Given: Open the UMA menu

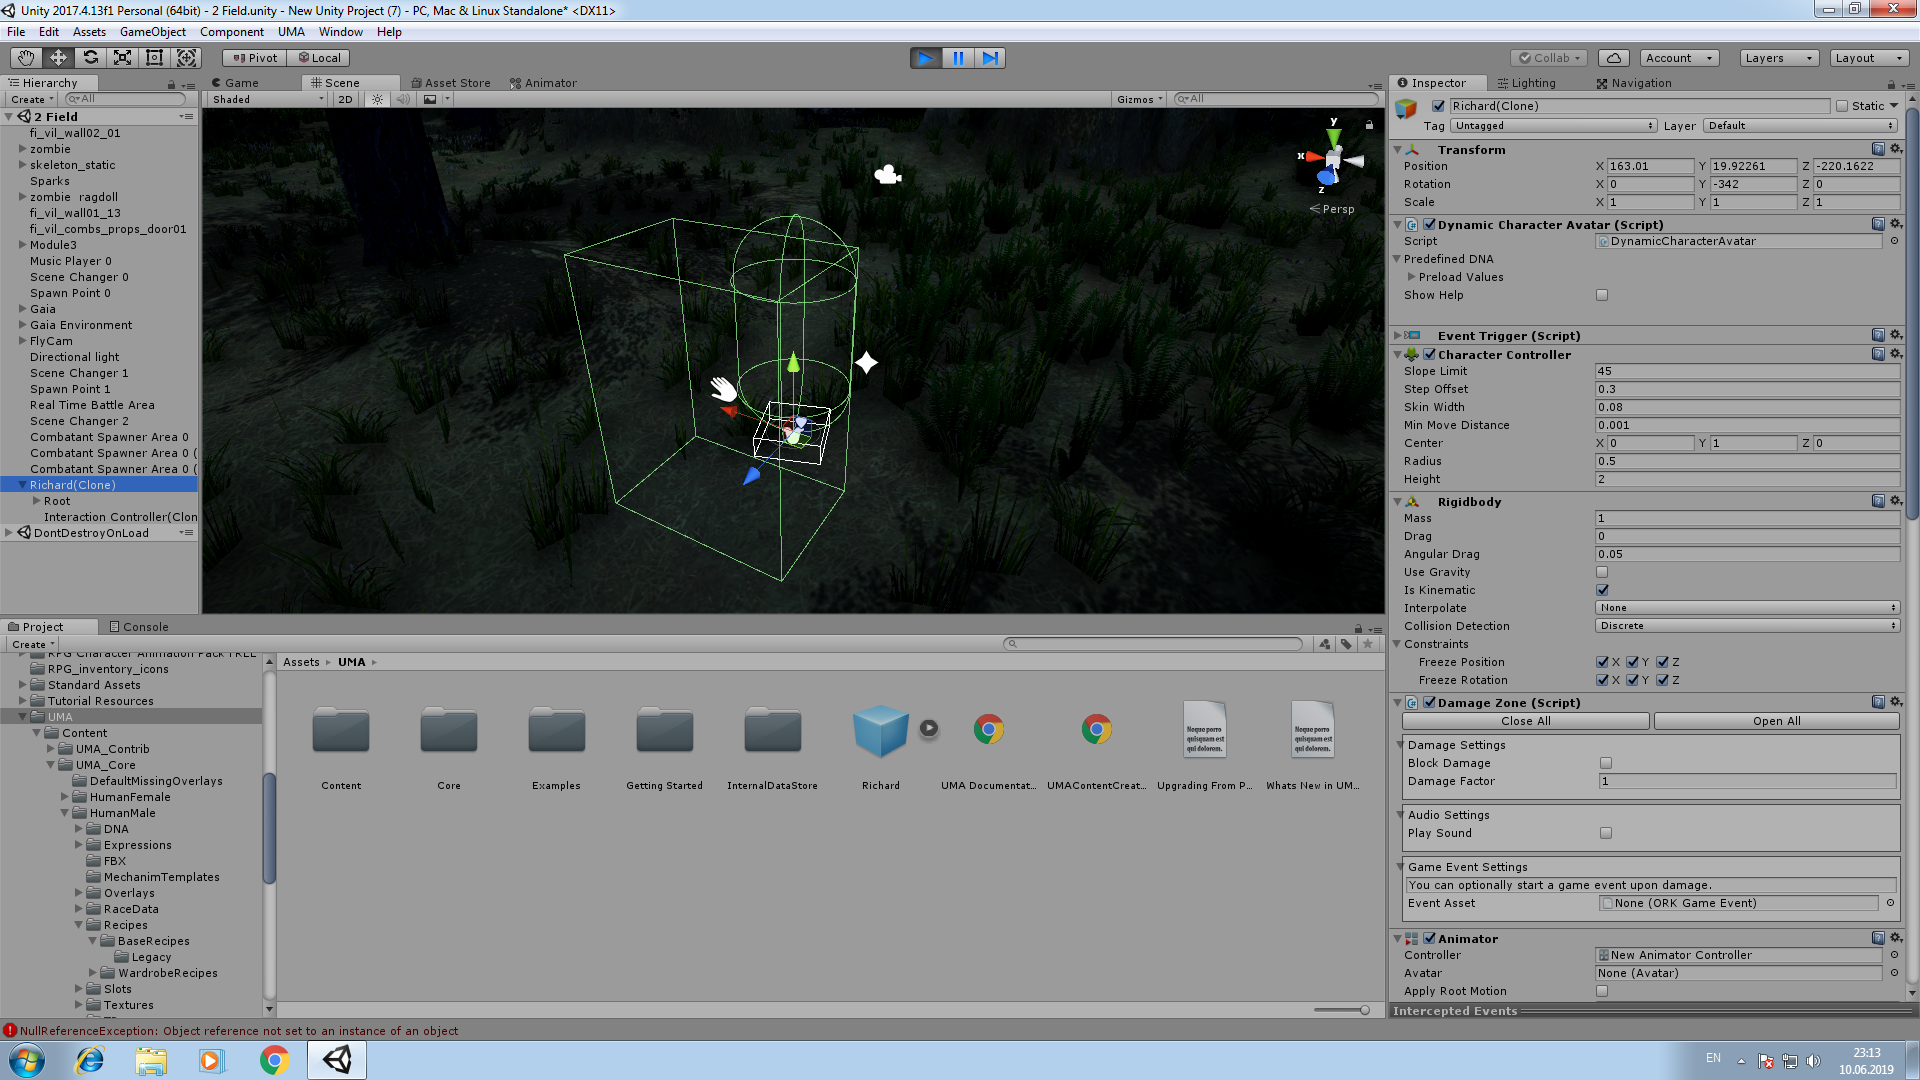Looking at the screenshot, I should pos(291,32).
